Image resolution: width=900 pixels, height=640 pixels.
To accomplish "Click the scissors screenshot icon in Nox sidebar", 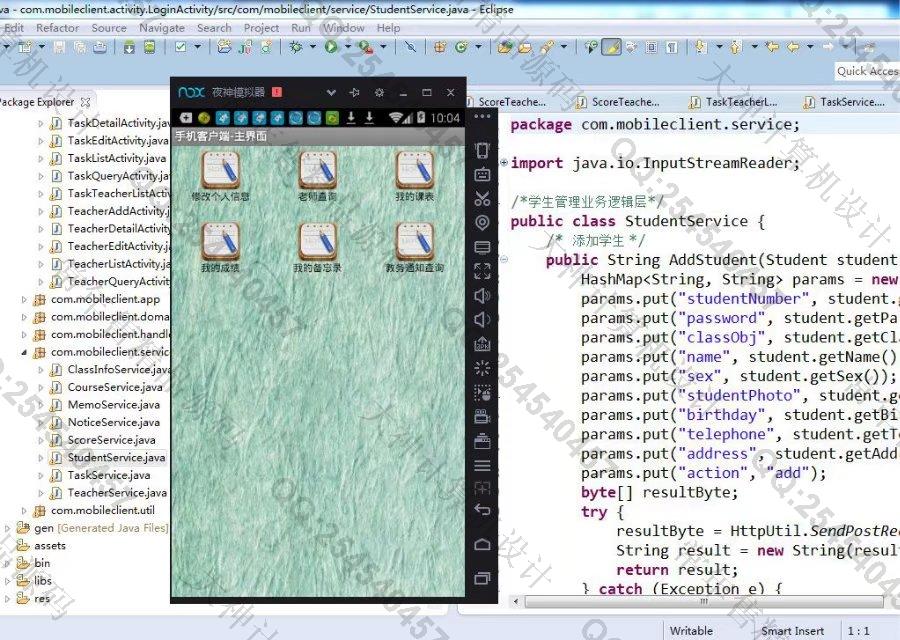I will click(482, 198).
